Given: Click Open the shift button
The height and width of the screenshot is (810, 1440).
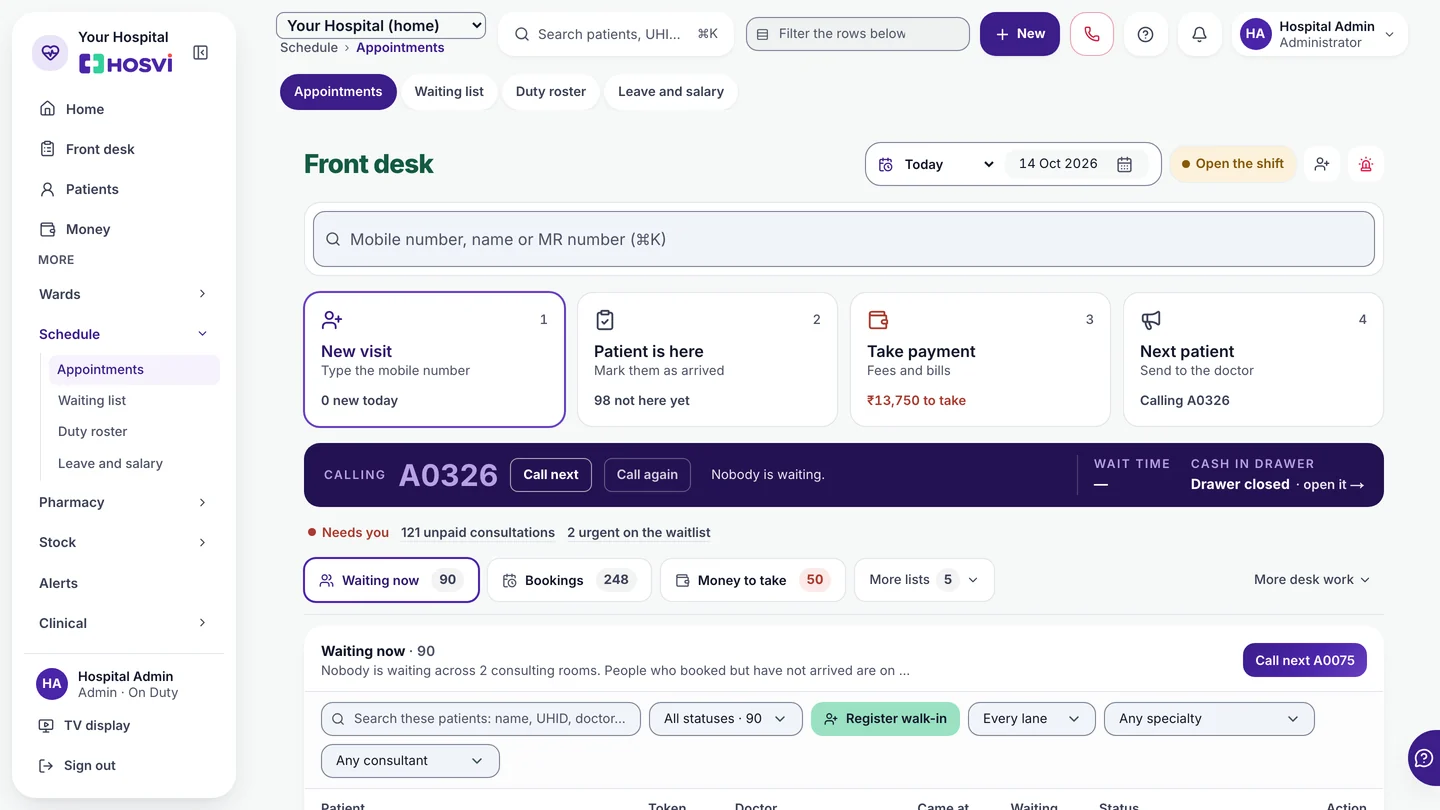Looking at the screenshot, I should coord(1232,164).
